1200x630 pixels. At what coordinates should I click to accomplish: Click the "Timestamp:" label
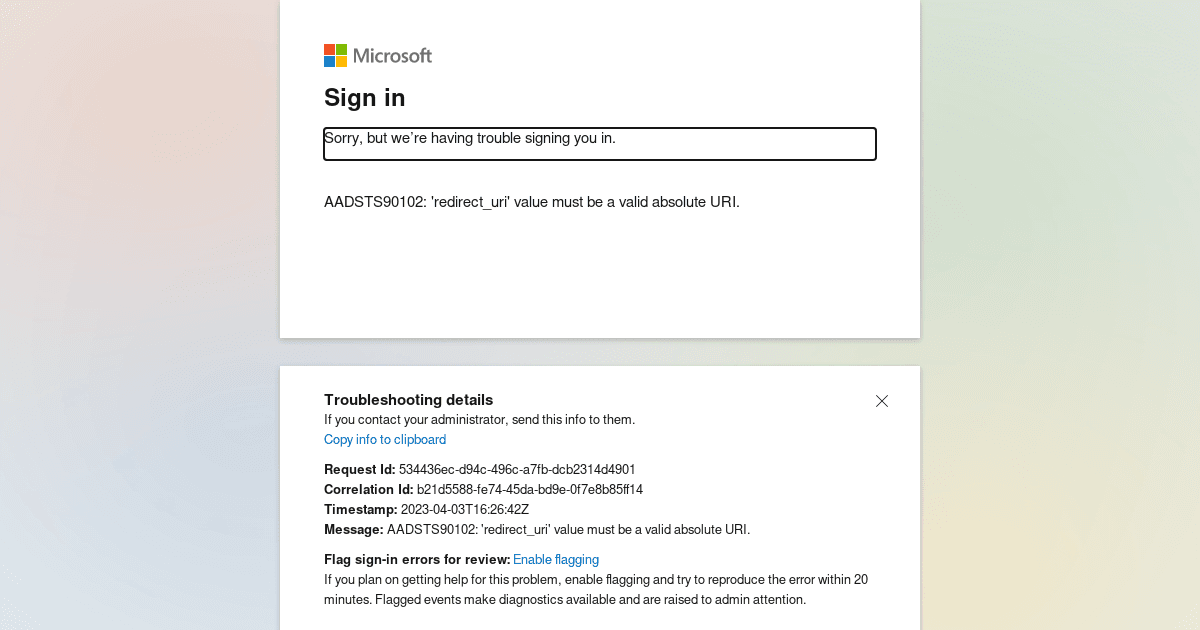[x=361, y=510]
